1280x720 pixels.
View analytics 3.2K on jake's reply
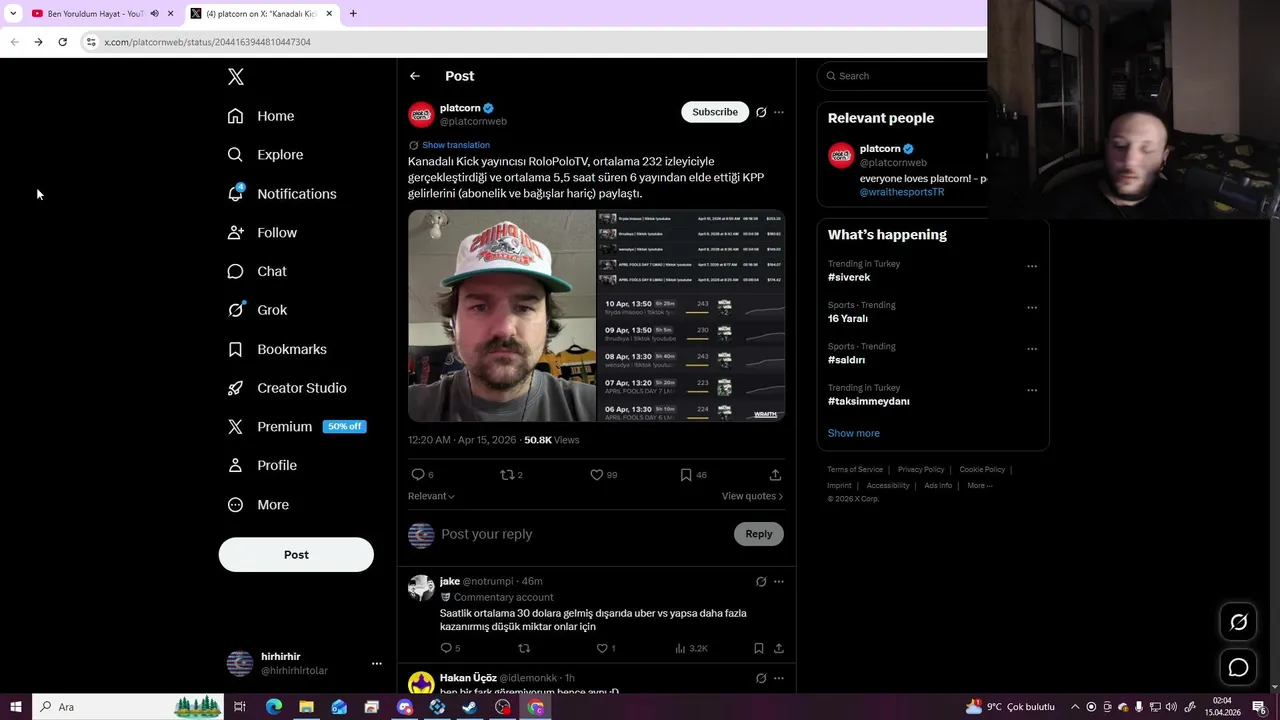[x=692, y=648]
